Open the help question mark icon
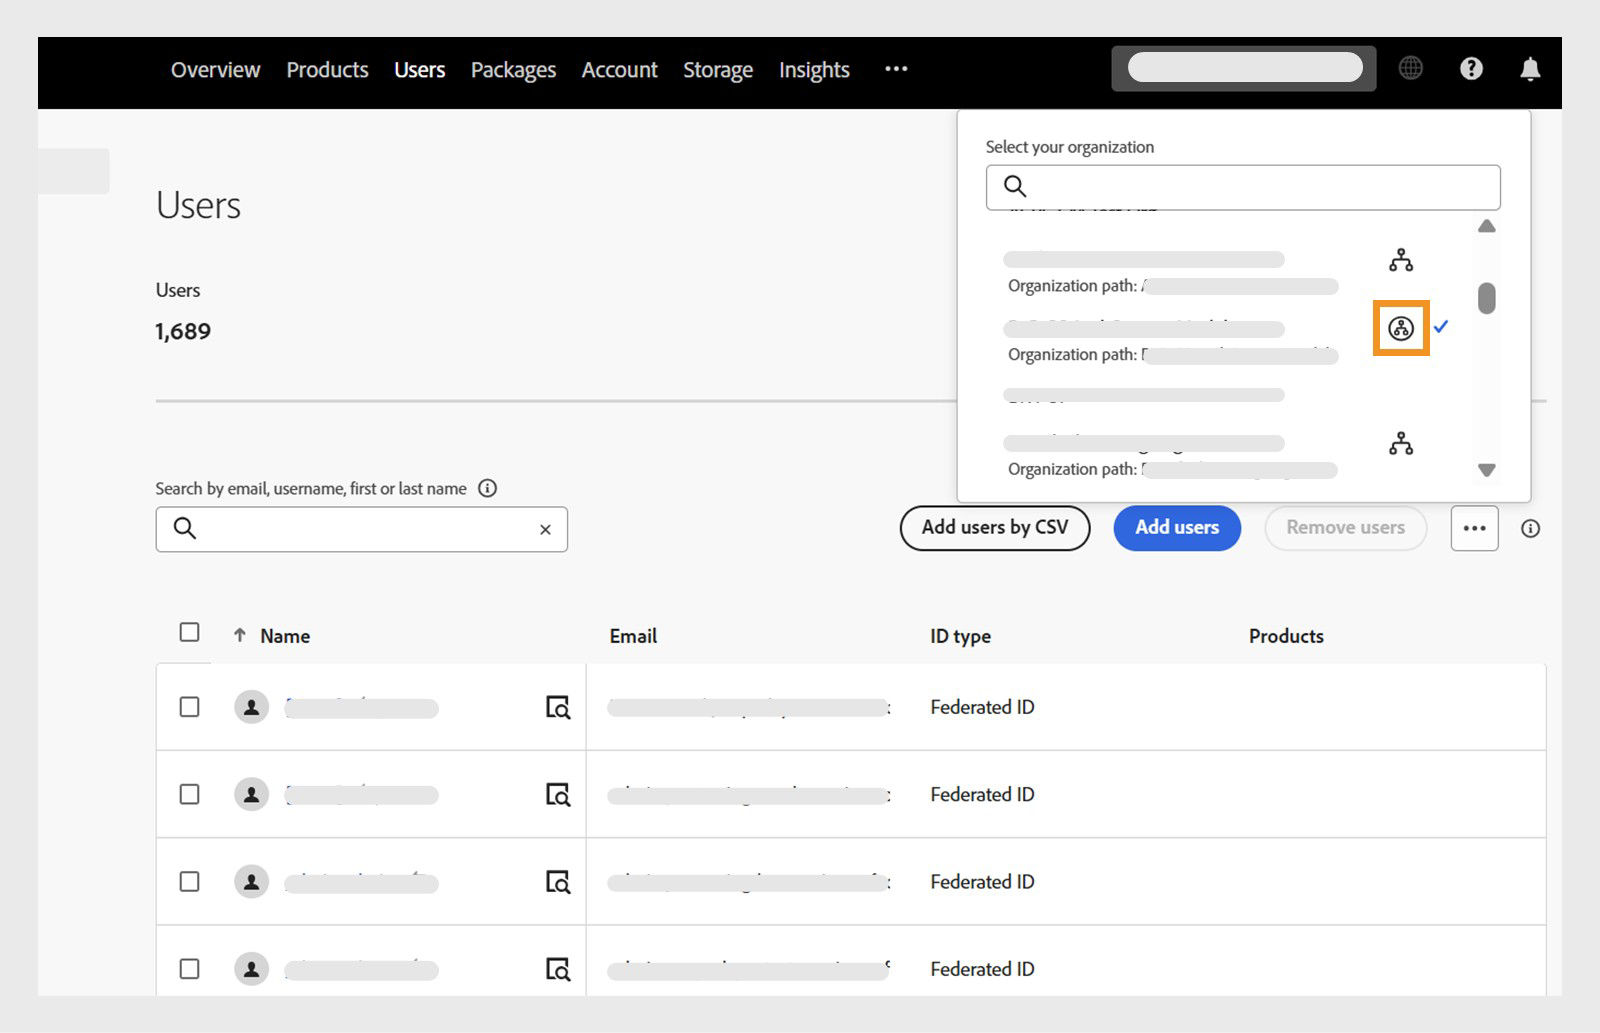1600x1033 pixels. tap(1471, 68)
